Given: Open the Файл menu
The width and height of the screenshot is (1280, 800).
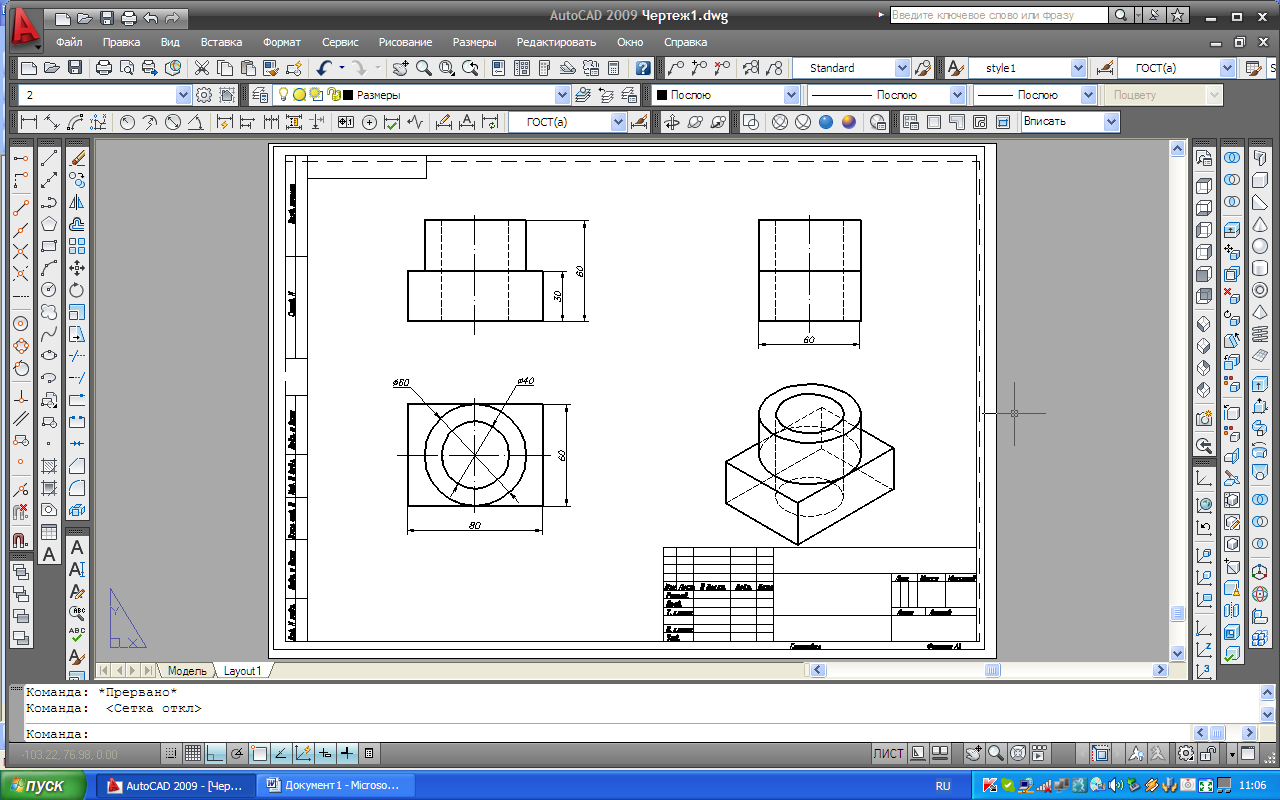Looking at the screenshot, I should click(69, 42).
